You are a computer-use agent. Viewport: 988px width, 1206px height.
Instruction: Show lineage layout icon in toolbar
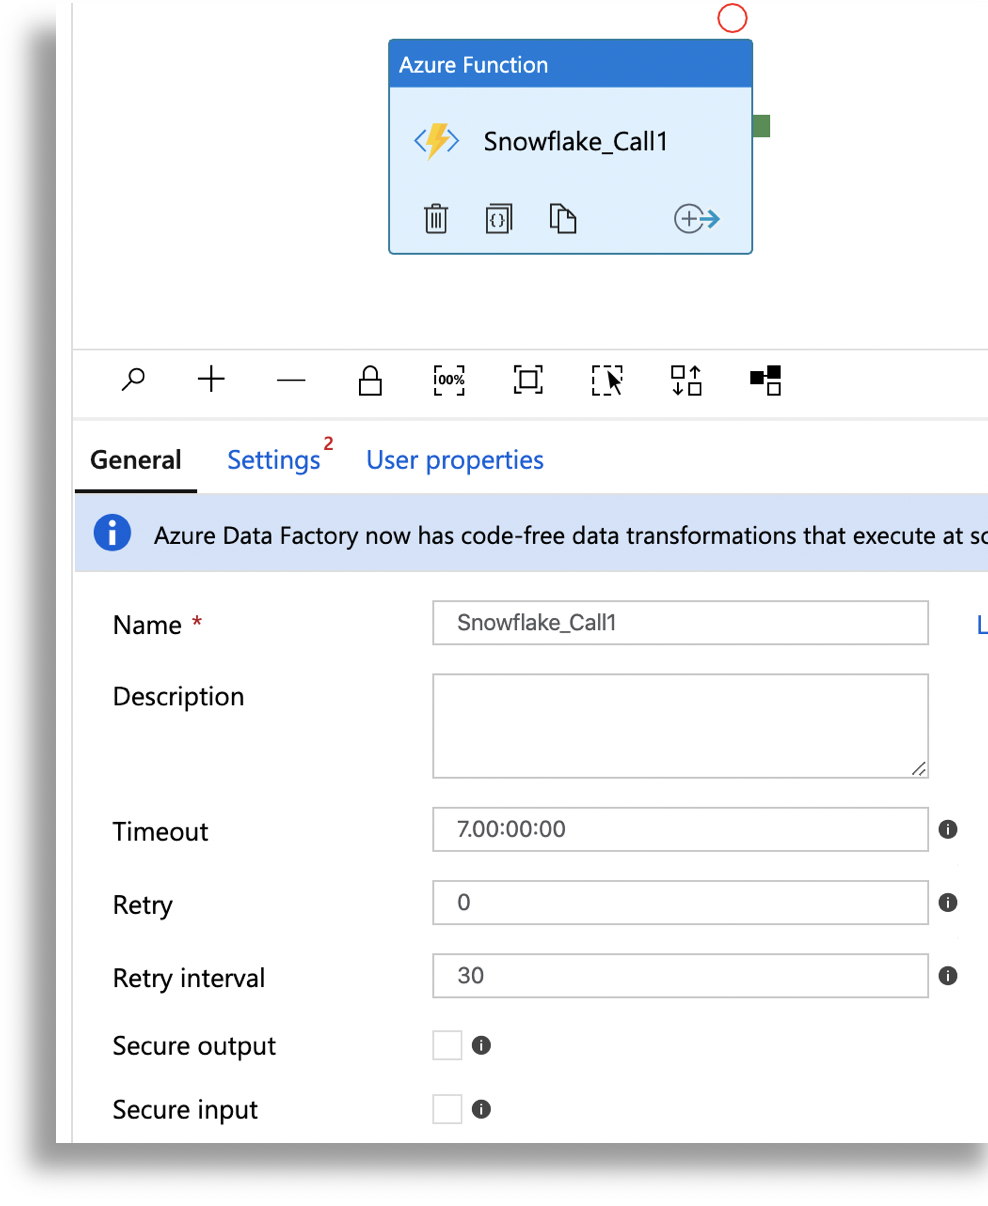[766, 380]
